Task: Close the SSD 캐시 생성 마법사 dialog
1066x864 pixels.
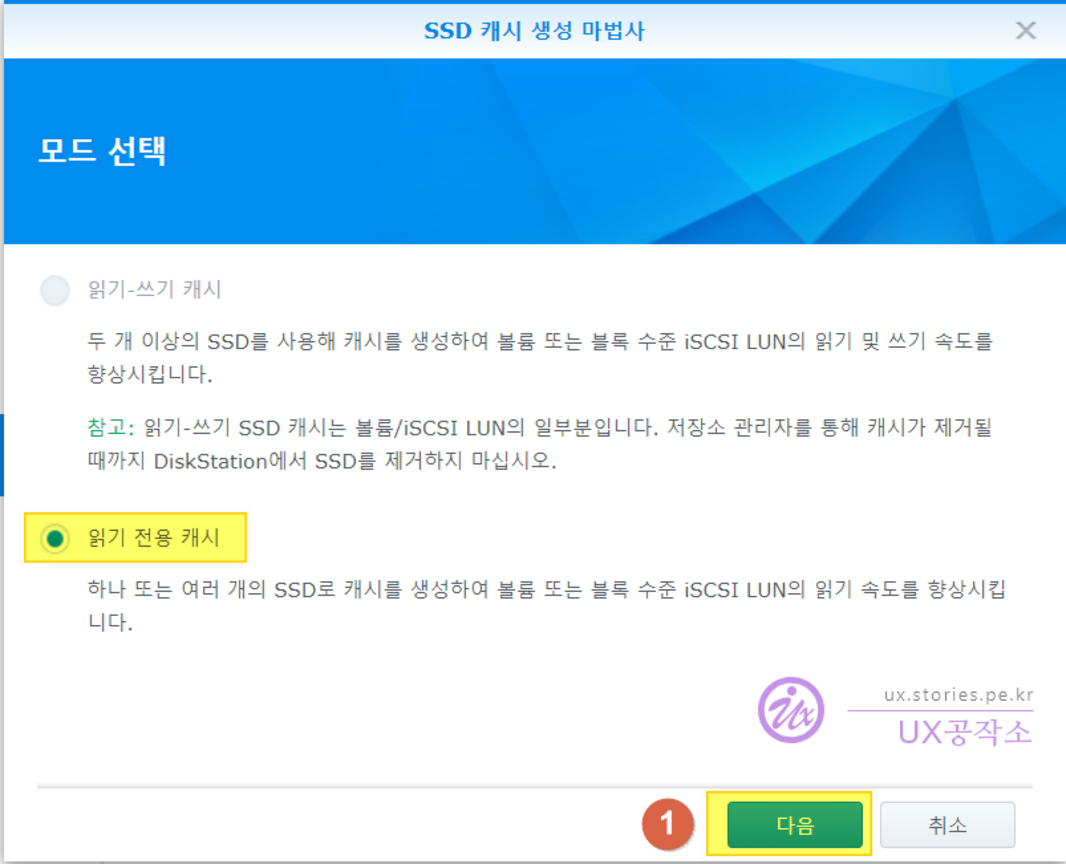Action: (x=1025, y=30)
